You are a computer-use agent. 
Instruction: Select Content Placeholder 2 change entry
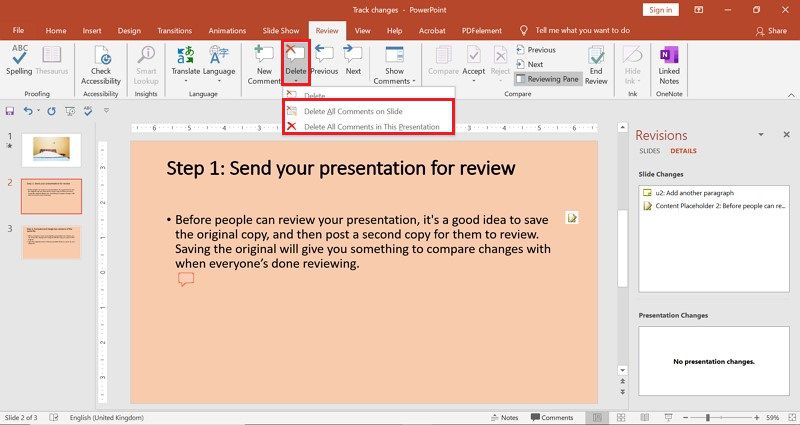point(714,206)
